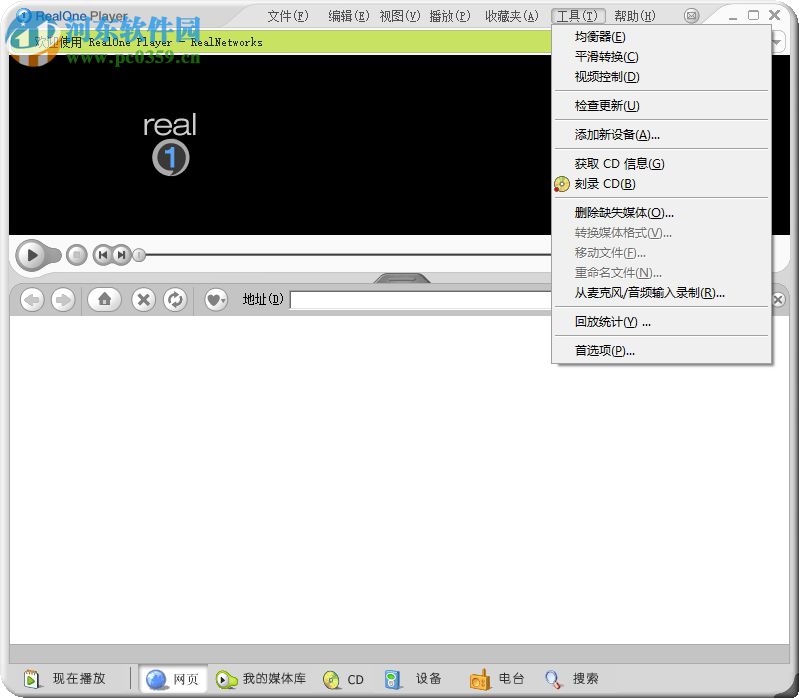Click the RealOne Player logo icon
This screenshot has width=799, height=698.
pyautogui.click(x=23, y=16)
